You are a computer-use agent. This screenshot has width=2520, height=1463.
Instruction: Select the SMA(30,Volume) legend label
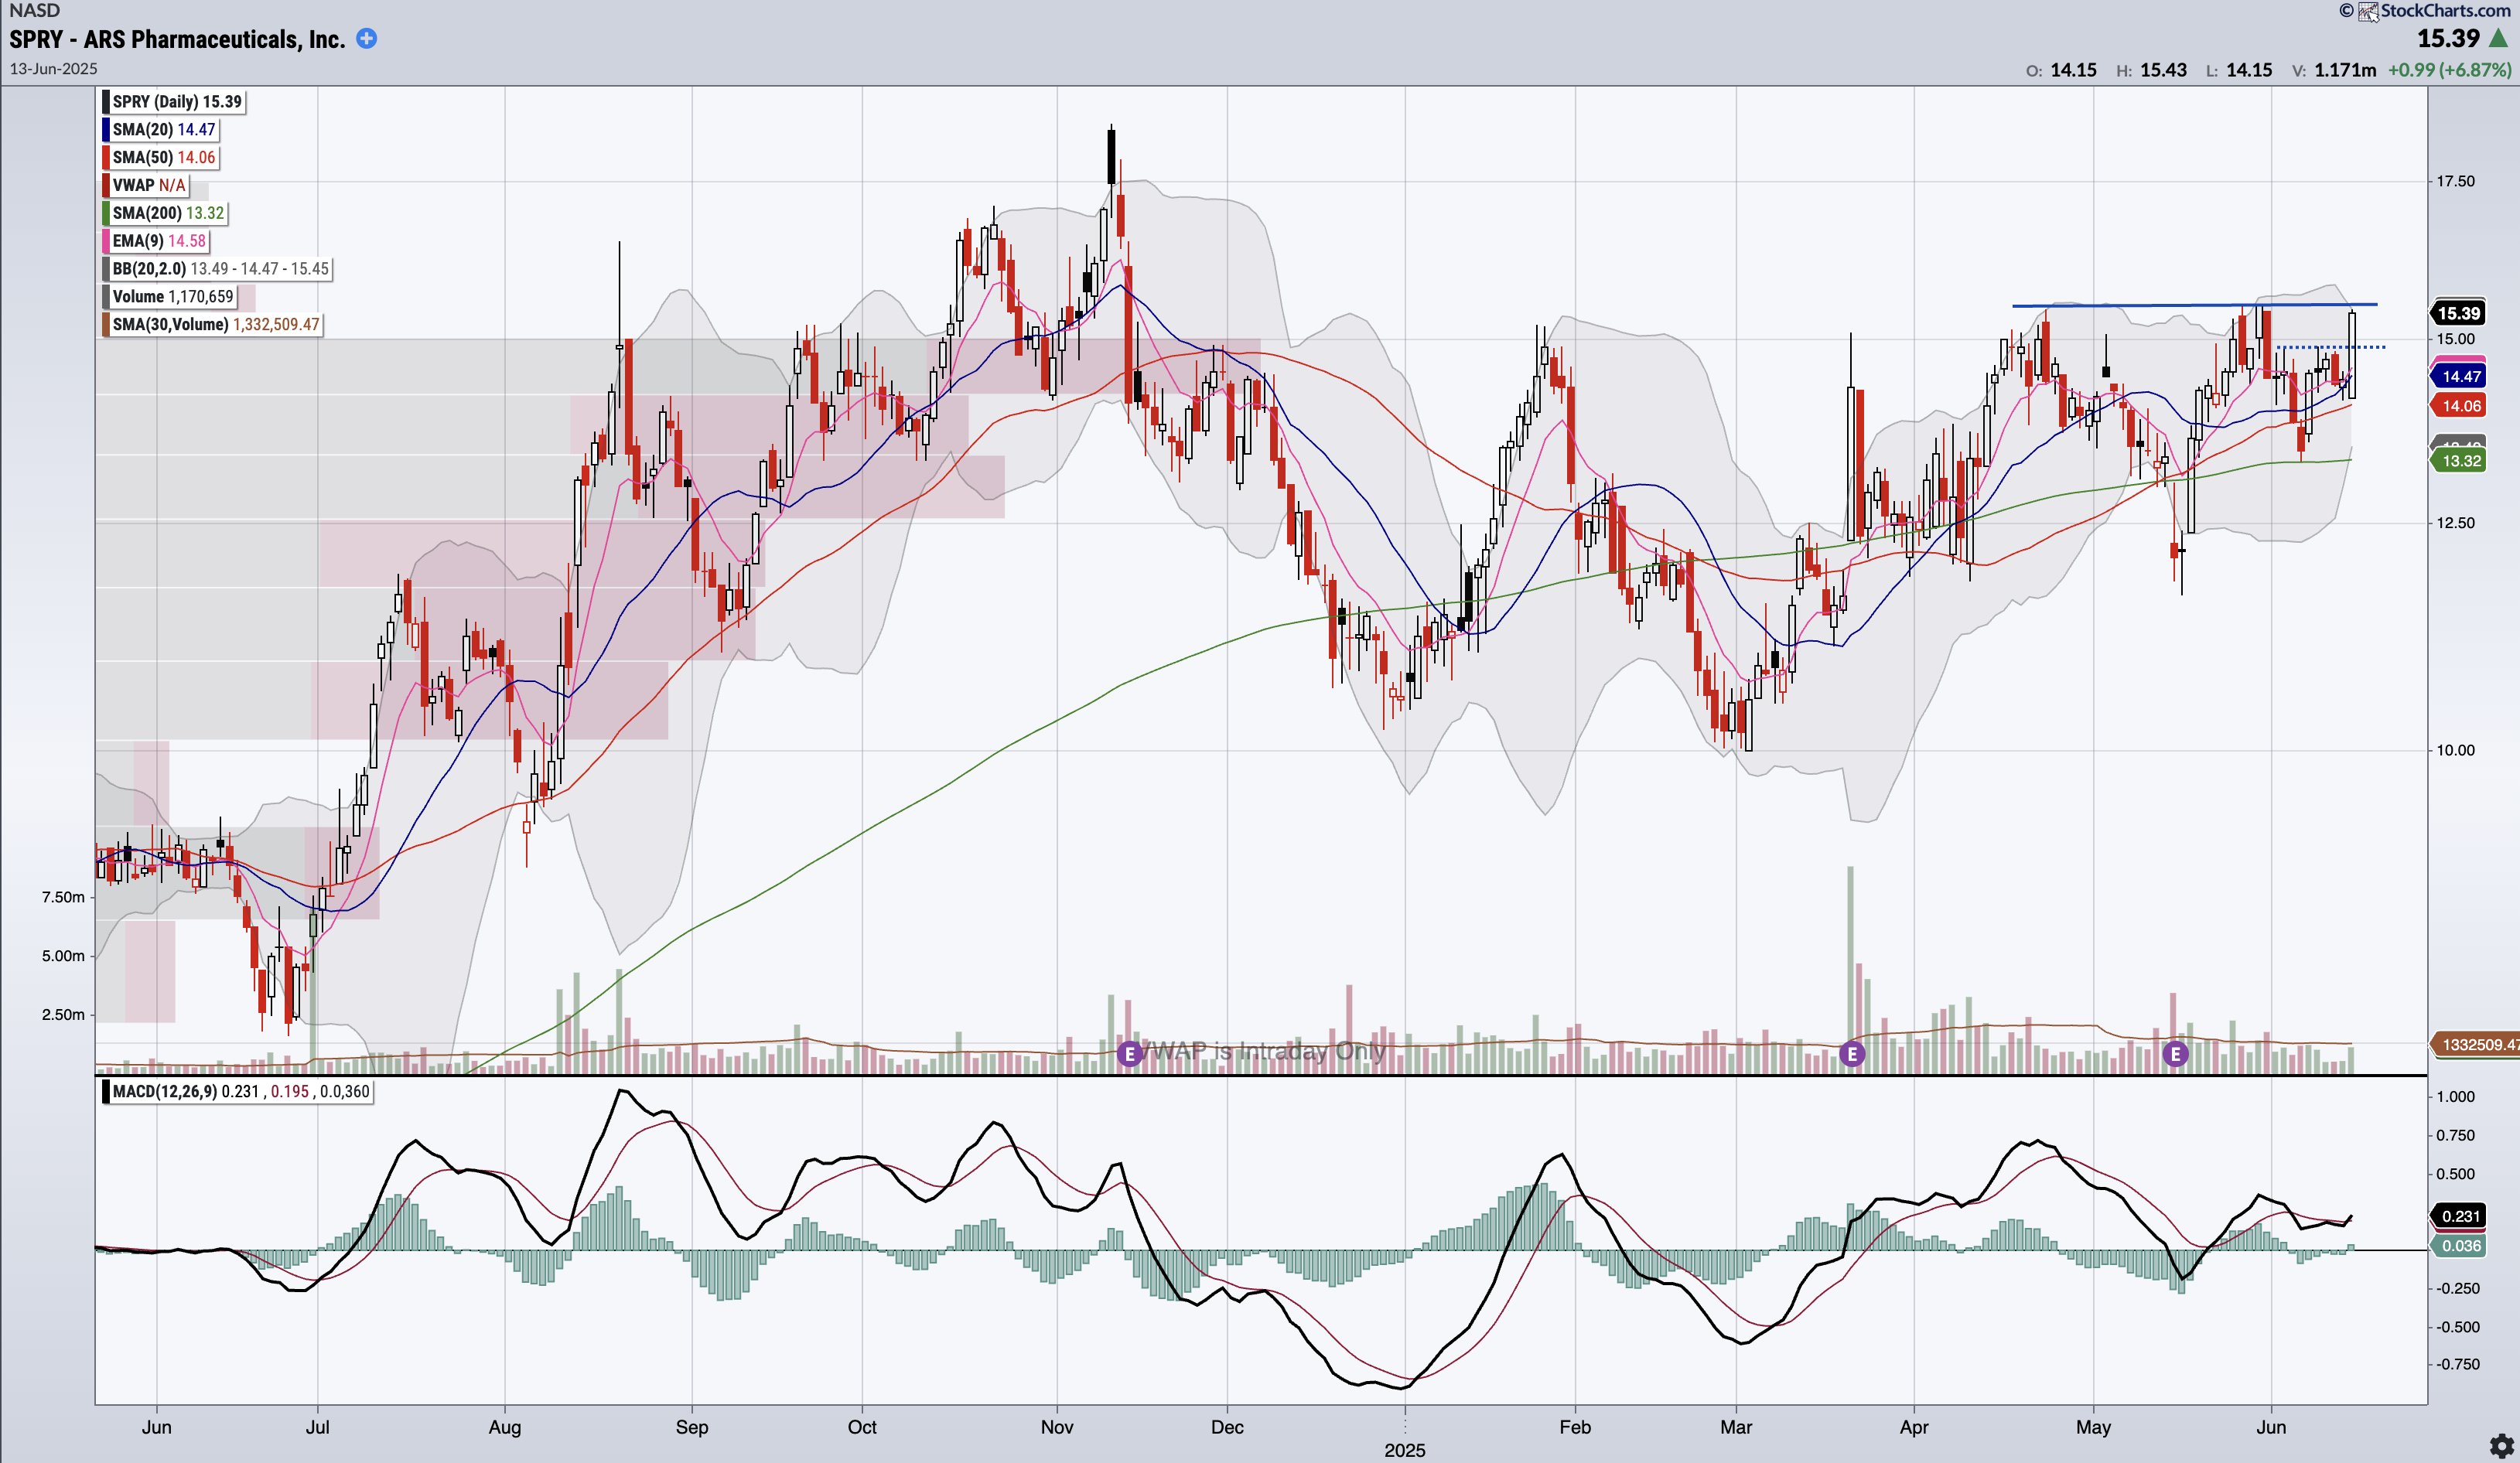(x=211, y=325)
